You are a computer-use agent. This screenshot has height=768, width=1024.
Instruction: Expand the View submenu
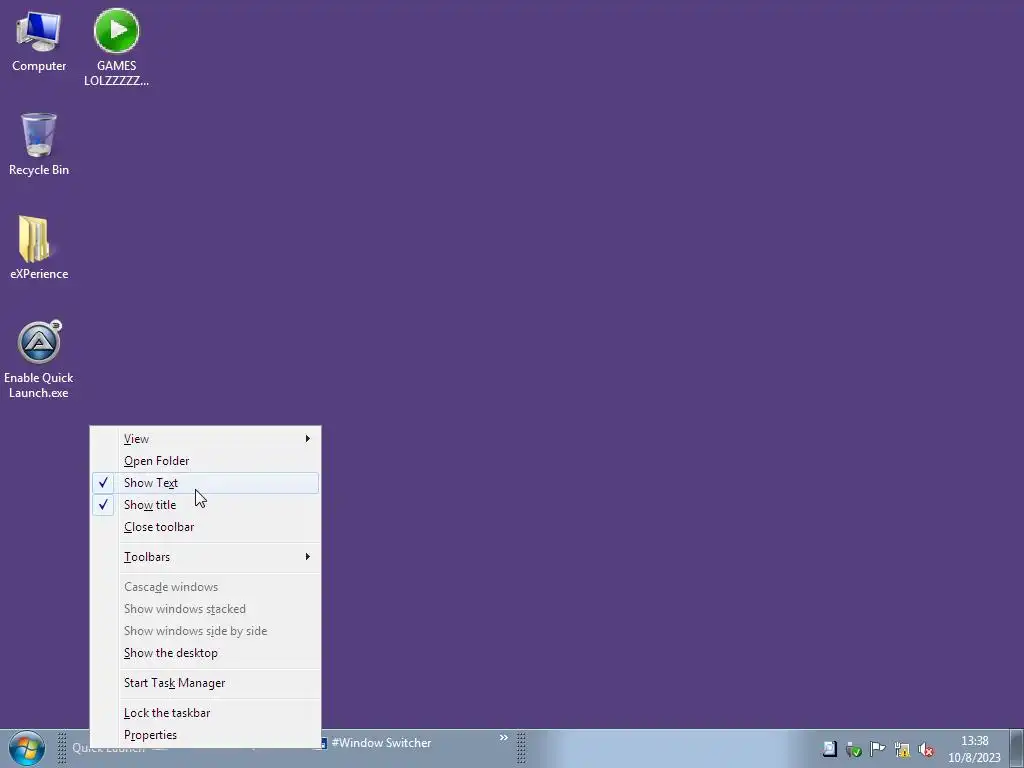[x=205, y=439]
